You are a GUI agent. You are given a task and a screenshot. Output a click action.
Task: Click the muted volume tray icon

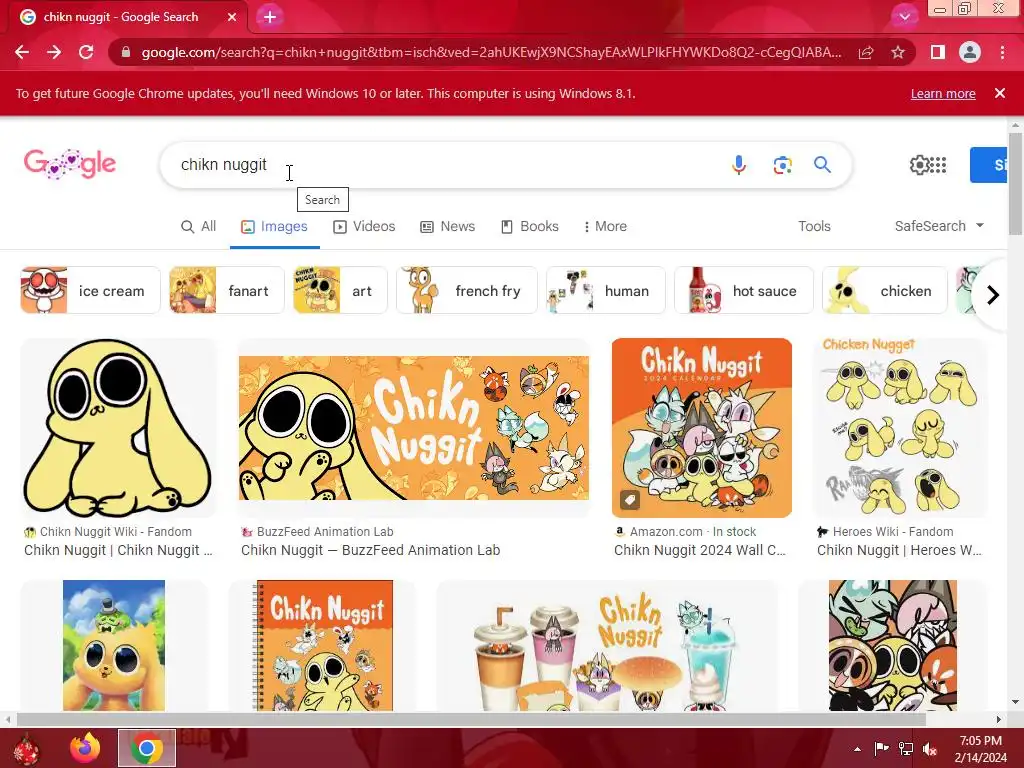coord(930,749)
